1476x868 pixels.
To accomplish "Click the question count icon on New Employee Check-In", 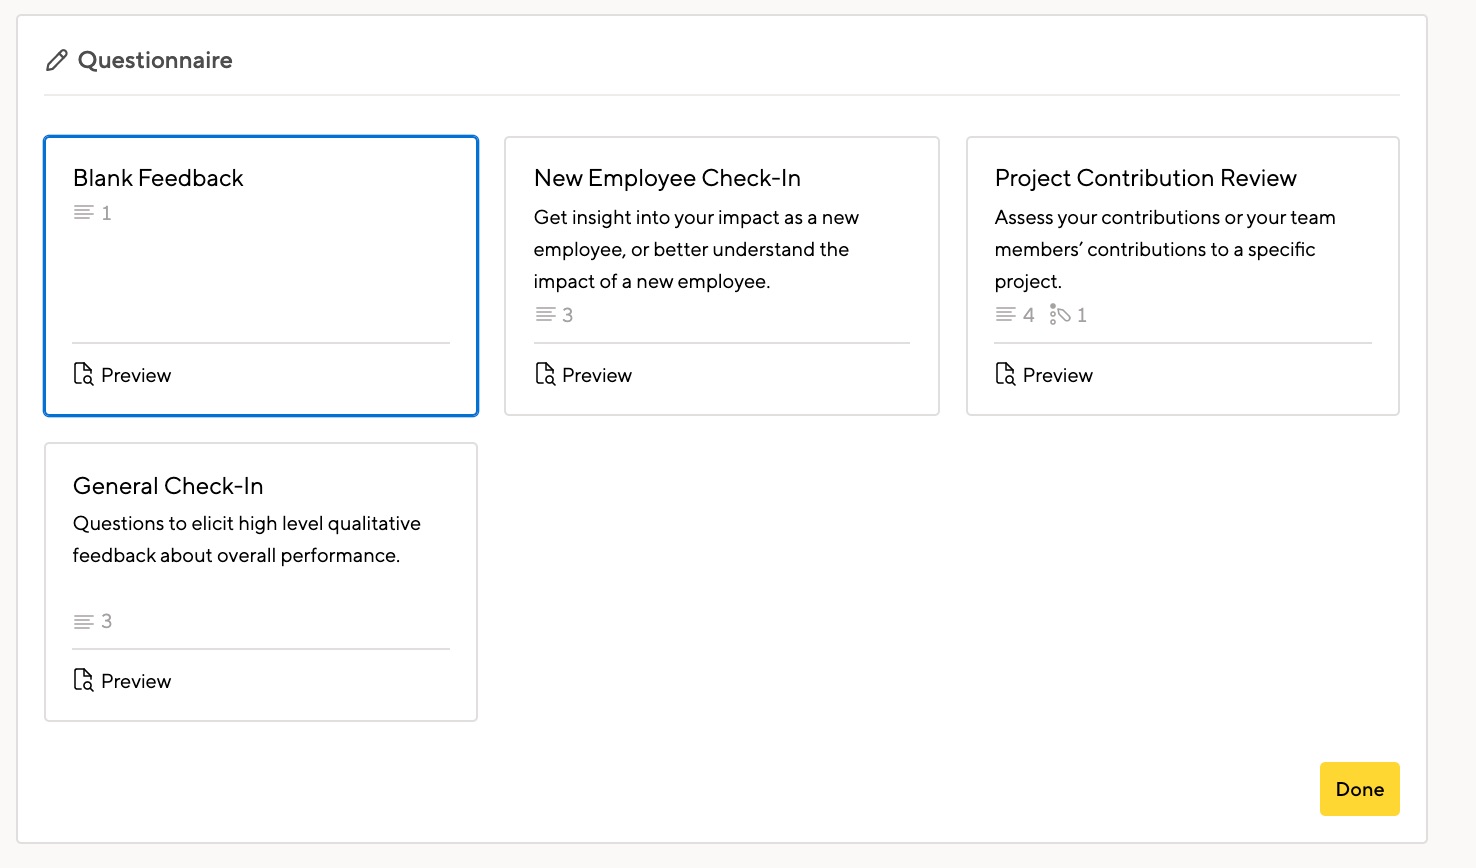I will click(543, 314).
